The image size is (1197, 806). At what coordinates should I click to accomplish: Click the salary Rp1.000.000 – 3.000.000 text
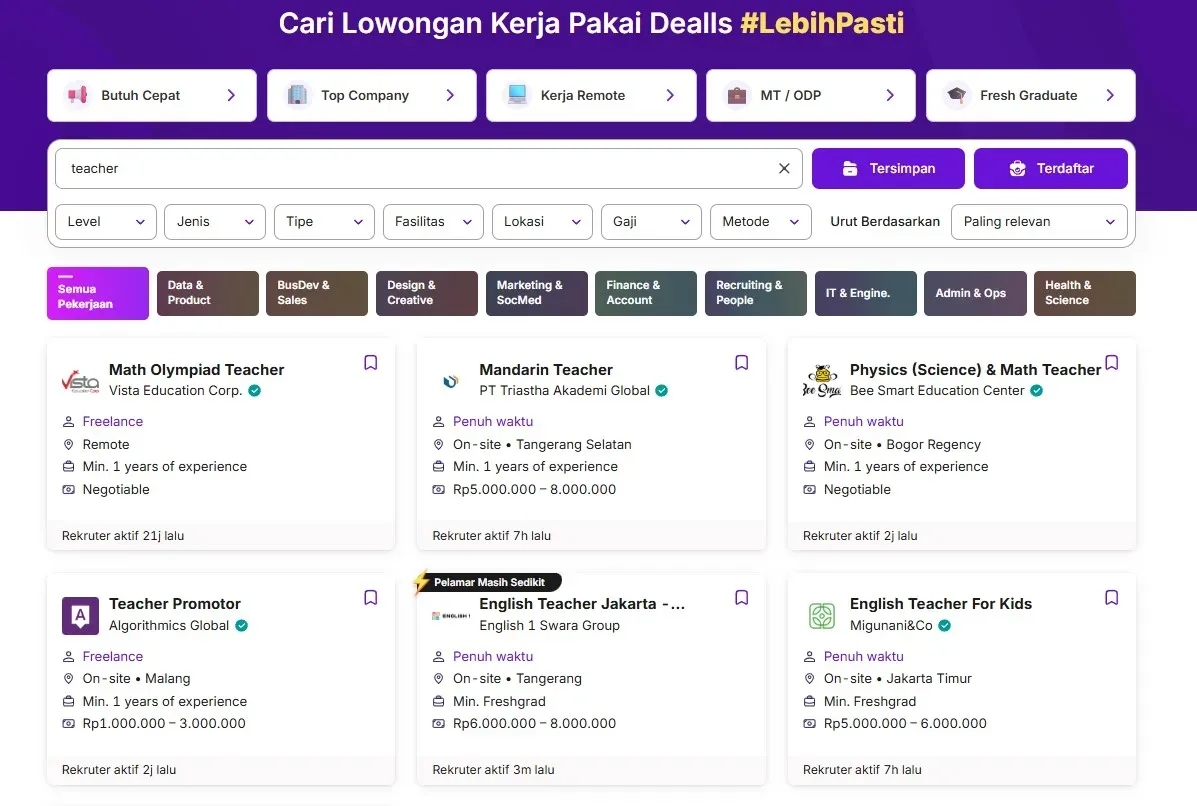tap(164, 724)
